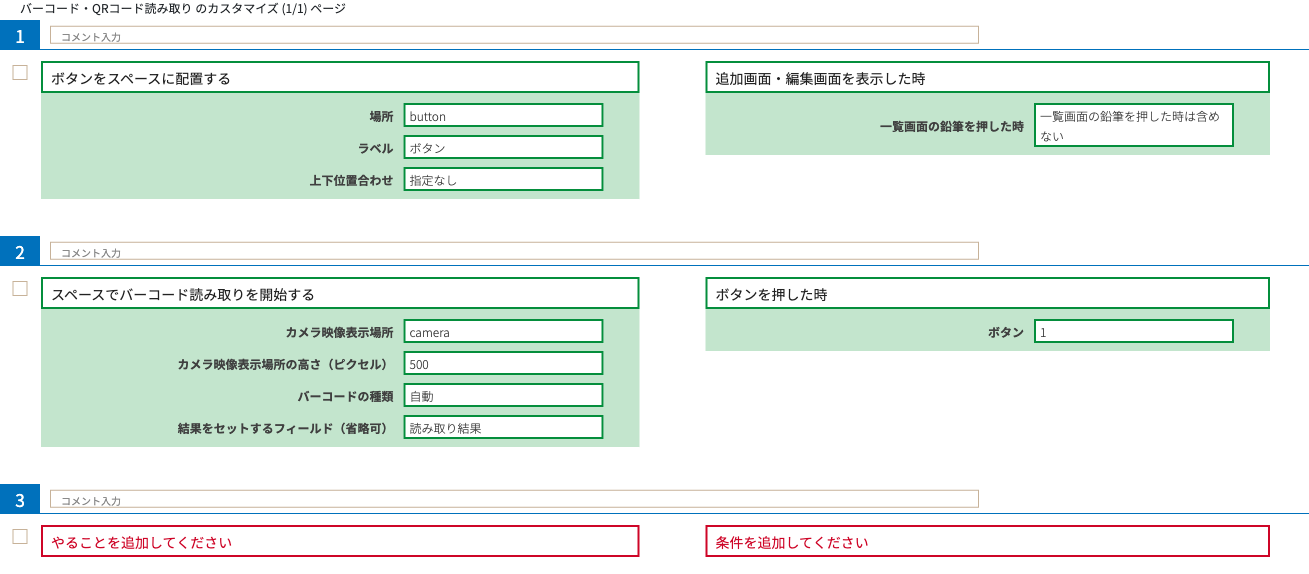The width and height of the screenshot is (1309, 574).
Task: Tick the checkbox for rule 1
Action: 20,73
